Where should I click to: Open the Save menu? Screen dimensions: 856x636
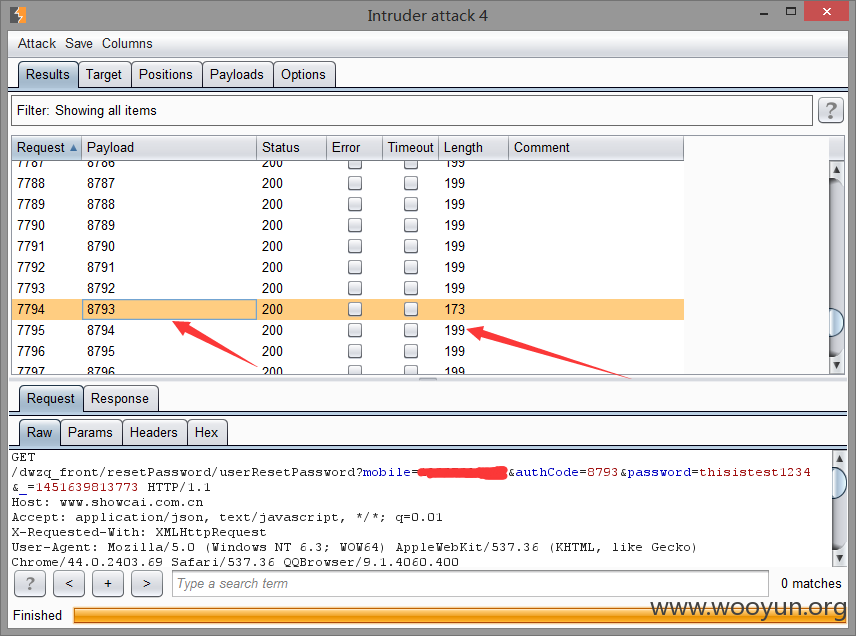pos(79,44)
